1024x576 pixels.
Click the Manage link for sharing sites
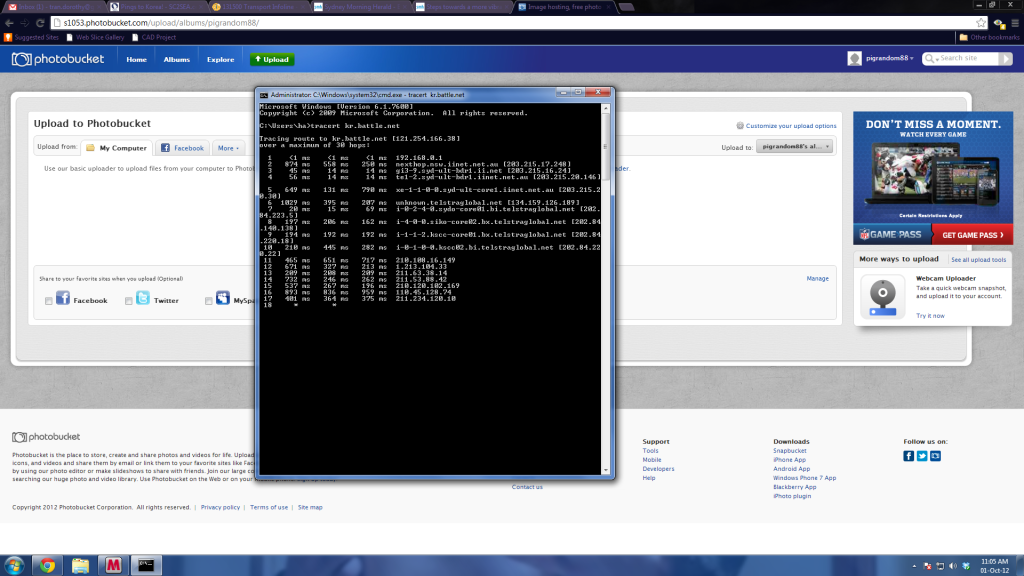pos(817,279)
